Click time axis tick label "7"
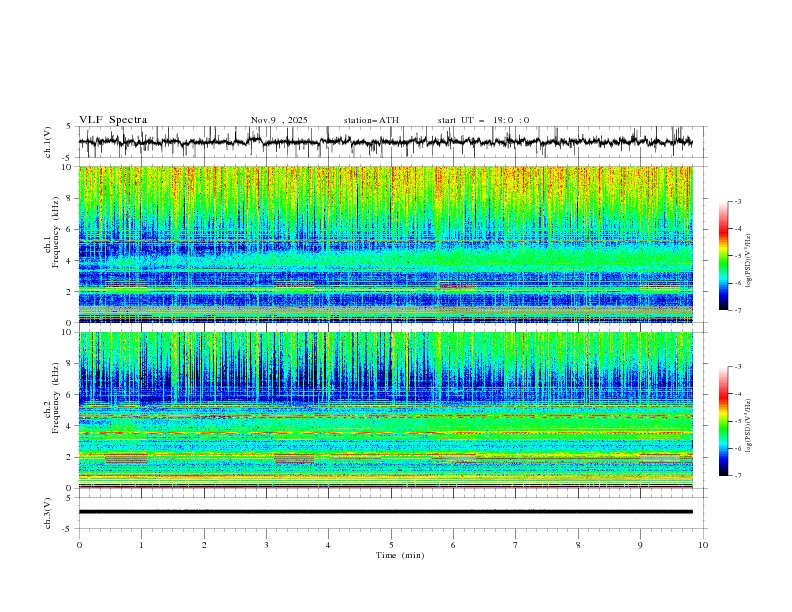Screen dimensions: 792x612 [x=516, y=545]
